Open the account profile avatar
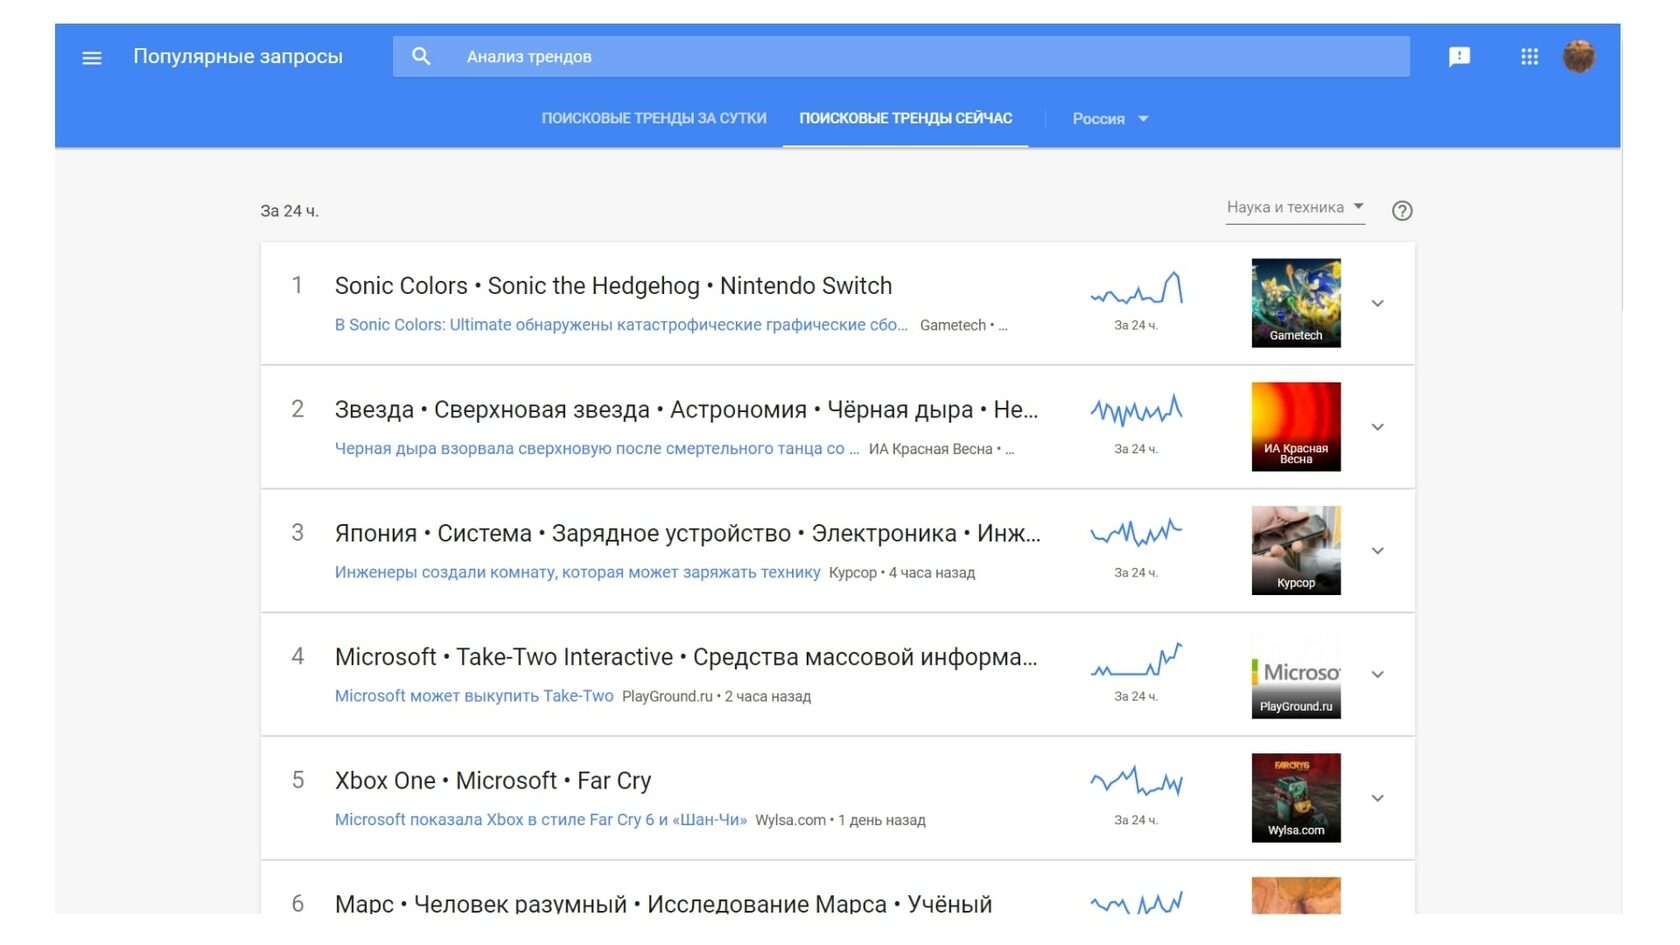1680x945 pixels. click(x=1579, y=57)
